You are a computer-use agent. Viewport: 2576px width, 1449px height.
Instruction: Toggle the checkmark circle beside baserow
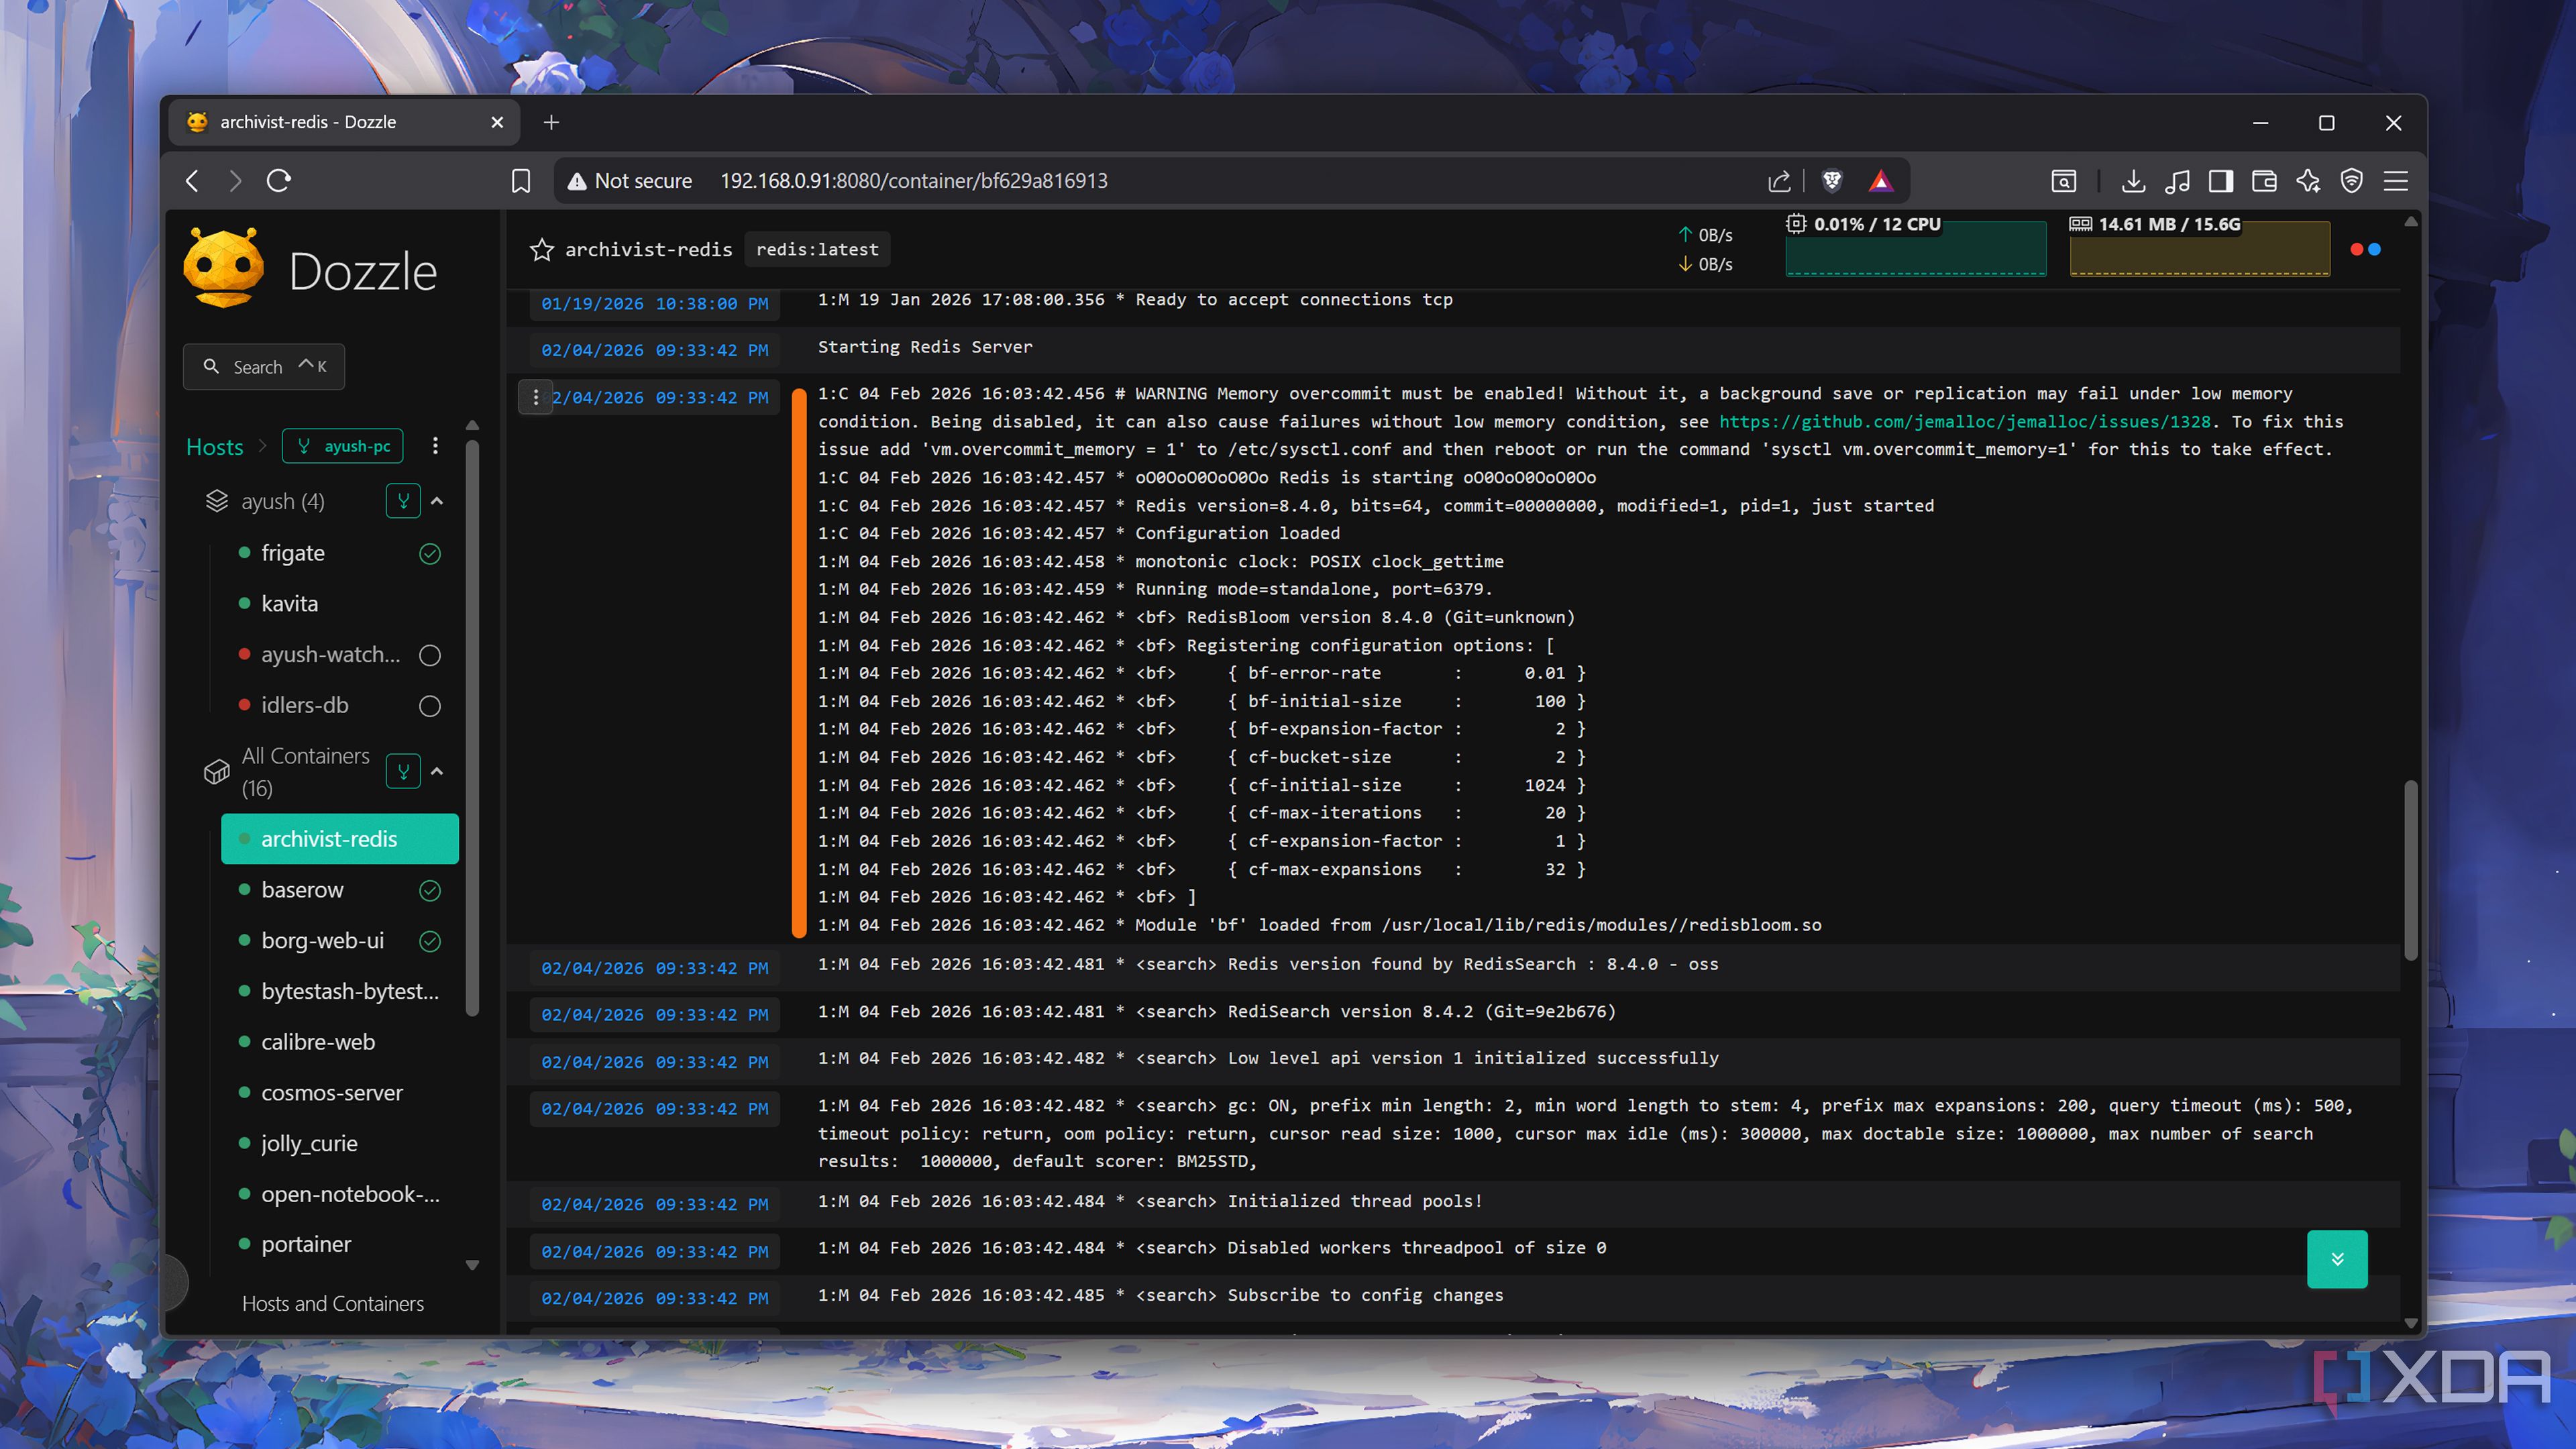pos(430,890)
